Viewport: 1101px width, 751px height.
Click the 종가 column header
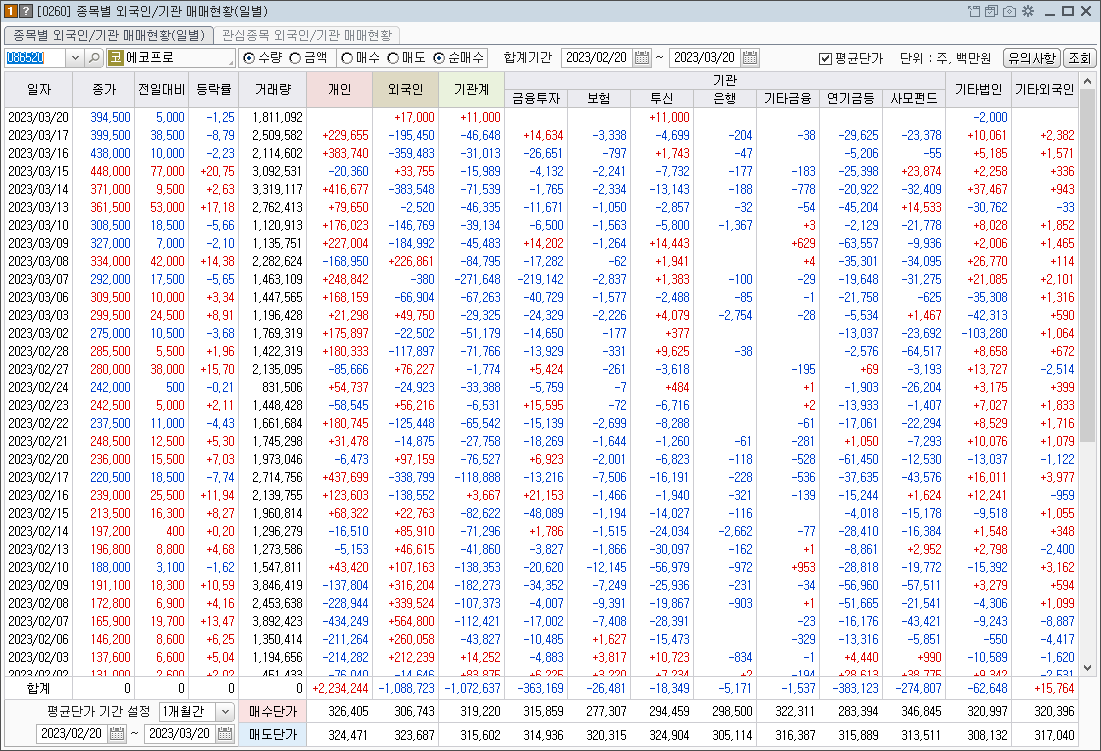[x=104, y=89]
